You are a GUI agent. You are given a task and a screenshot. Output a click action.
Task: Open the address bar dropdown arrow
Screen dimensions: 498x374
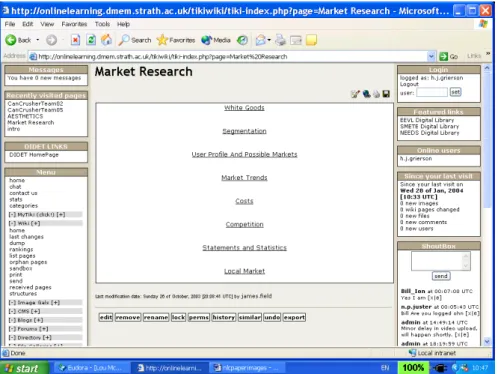[x=431, y=56]
